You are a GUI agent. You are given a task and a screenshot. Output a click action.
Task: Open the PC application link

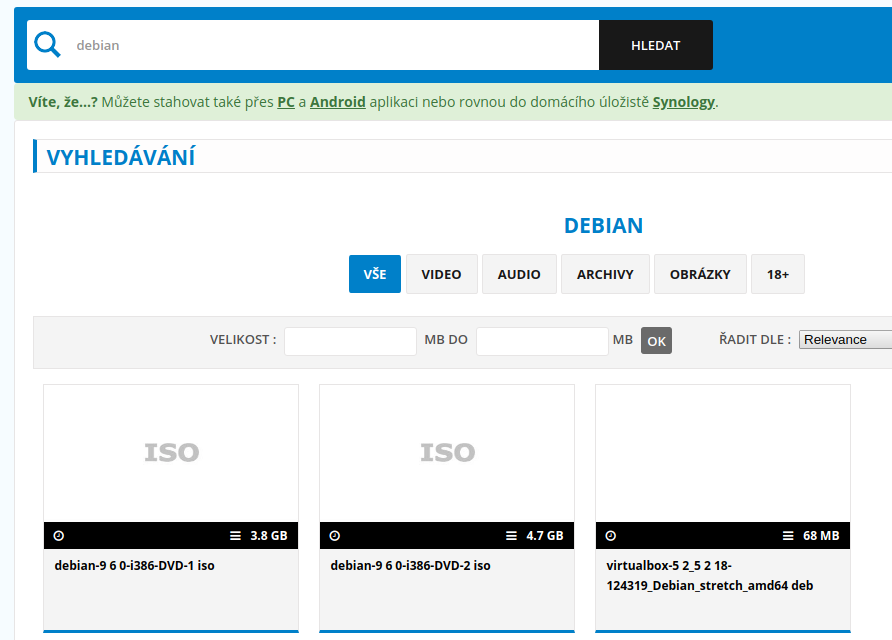pos(286,102)
